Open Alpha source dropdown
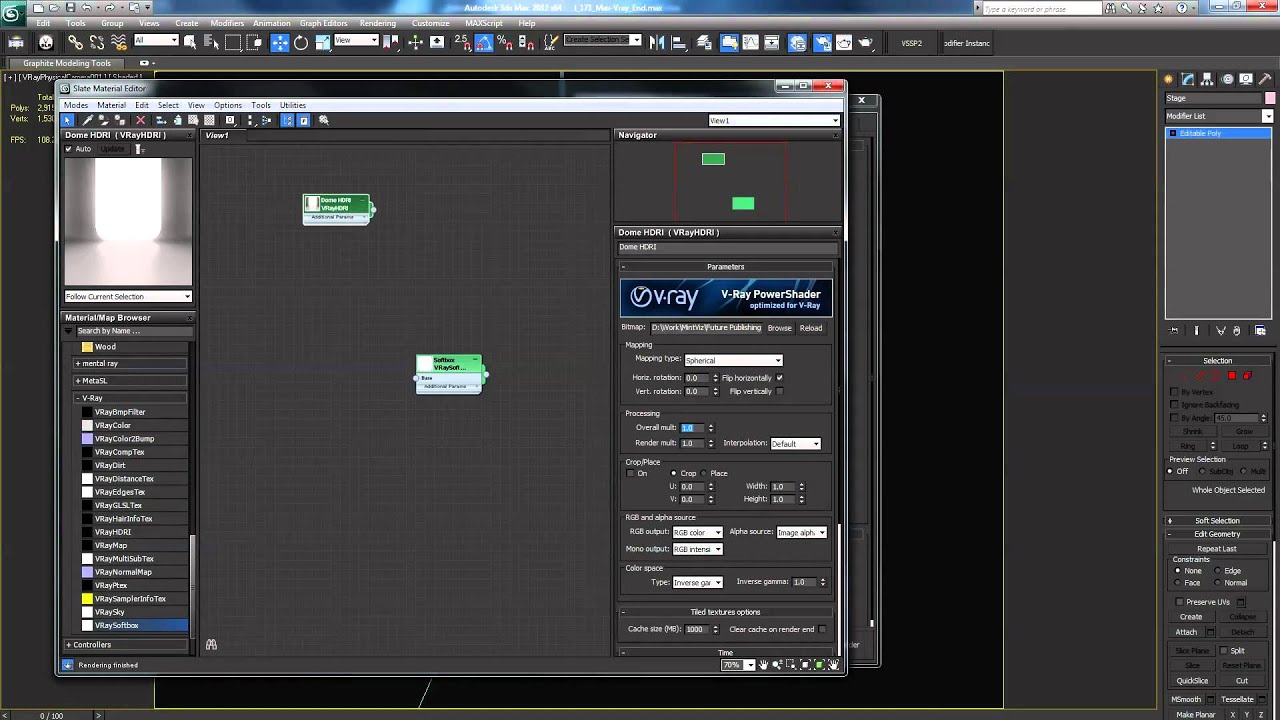This screenshot has width=1280, height=720. [802, 532]
